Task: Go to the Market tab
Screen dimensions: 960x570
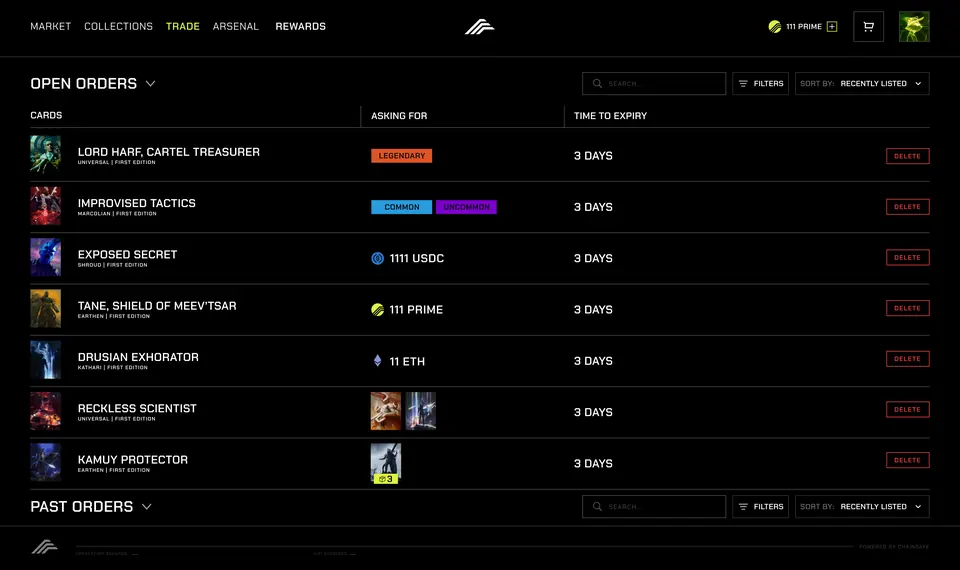Action: (x=51, y=26)
